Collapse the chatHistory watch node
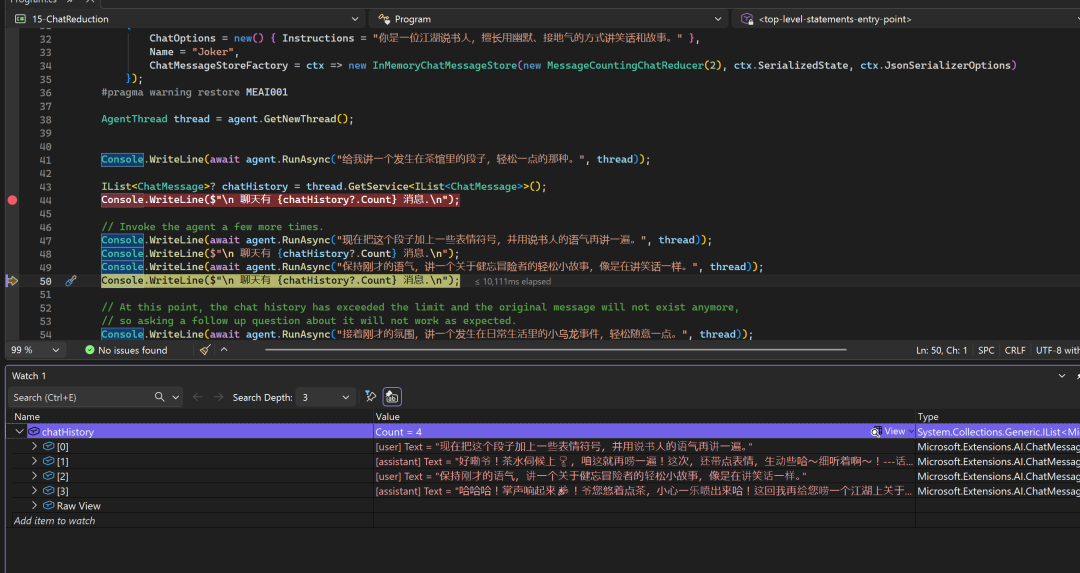Image resolution: width=1080 pixels, height=573 pixels. point(19,432)
